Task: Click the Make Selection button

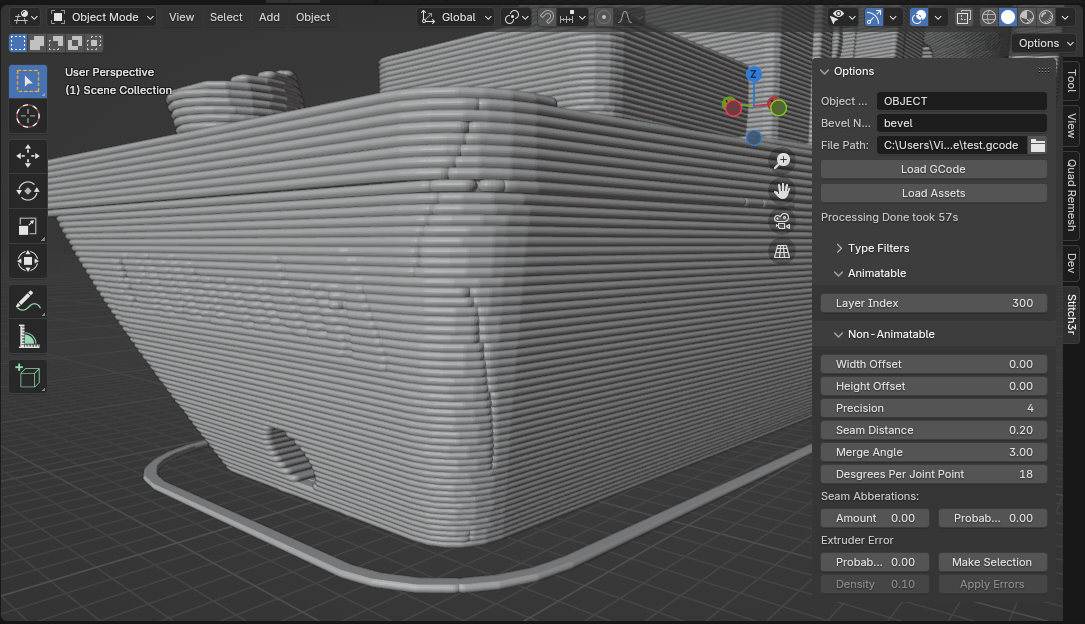Action: [x=992, y=562]
